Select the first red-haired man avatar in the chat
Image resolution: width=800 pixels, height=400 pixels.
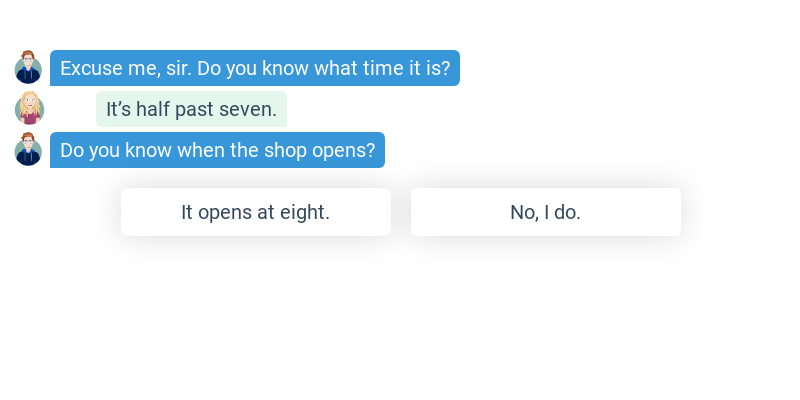(28, 68)
